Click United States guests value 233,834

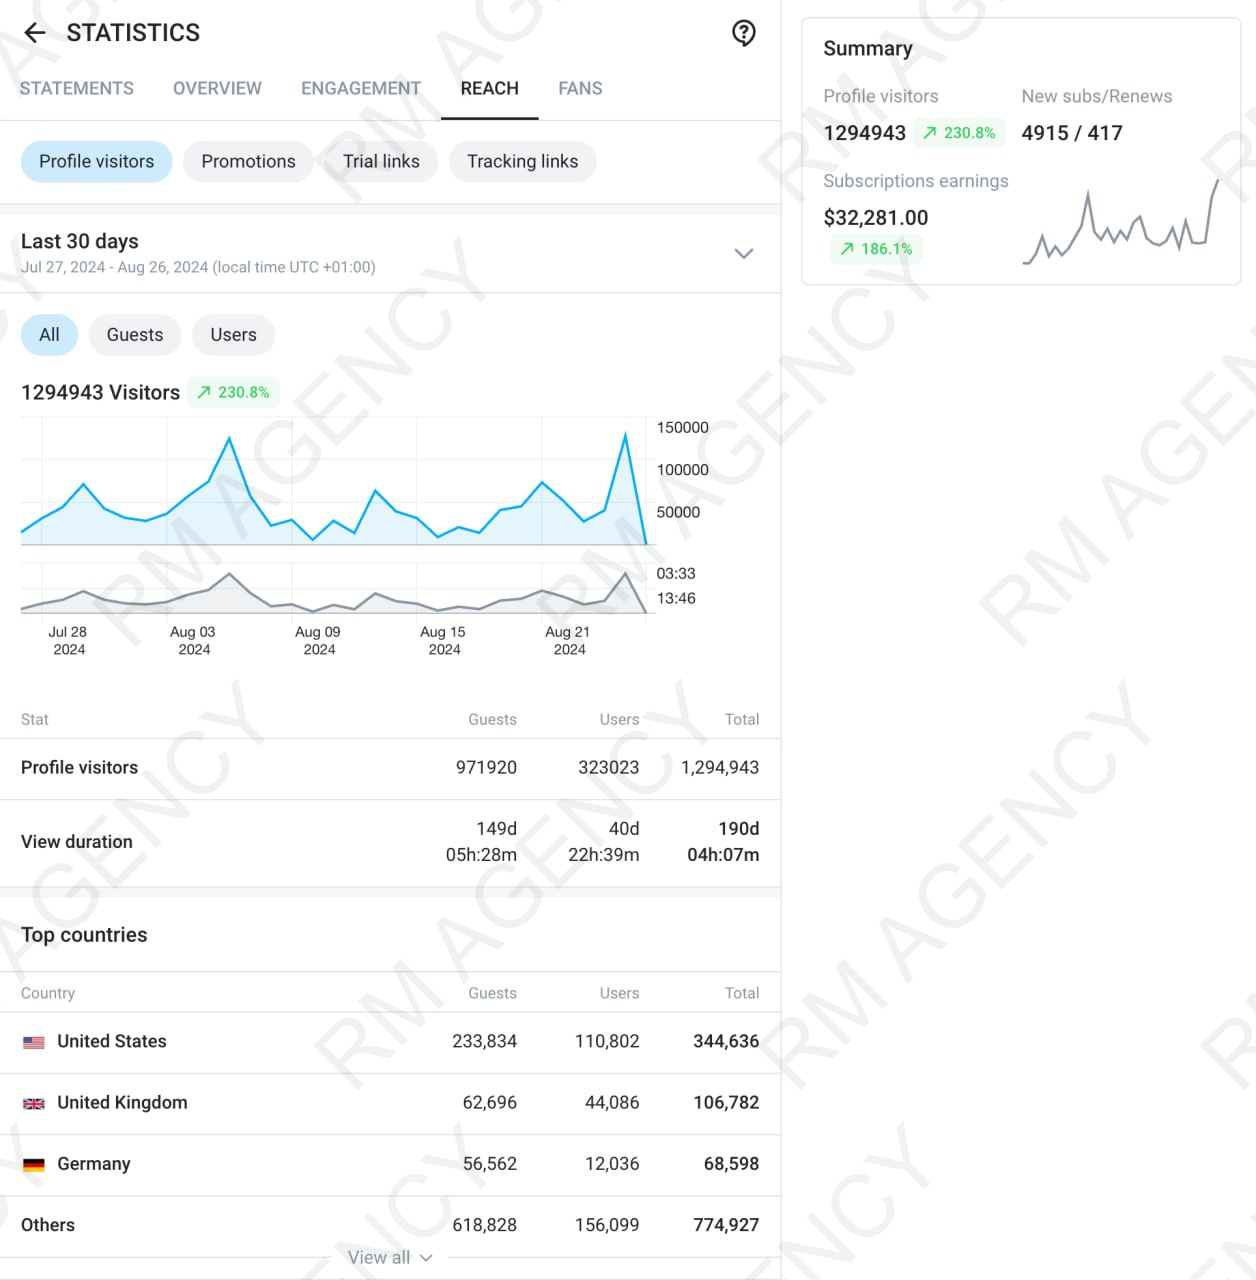click(x=485, y=1041)
